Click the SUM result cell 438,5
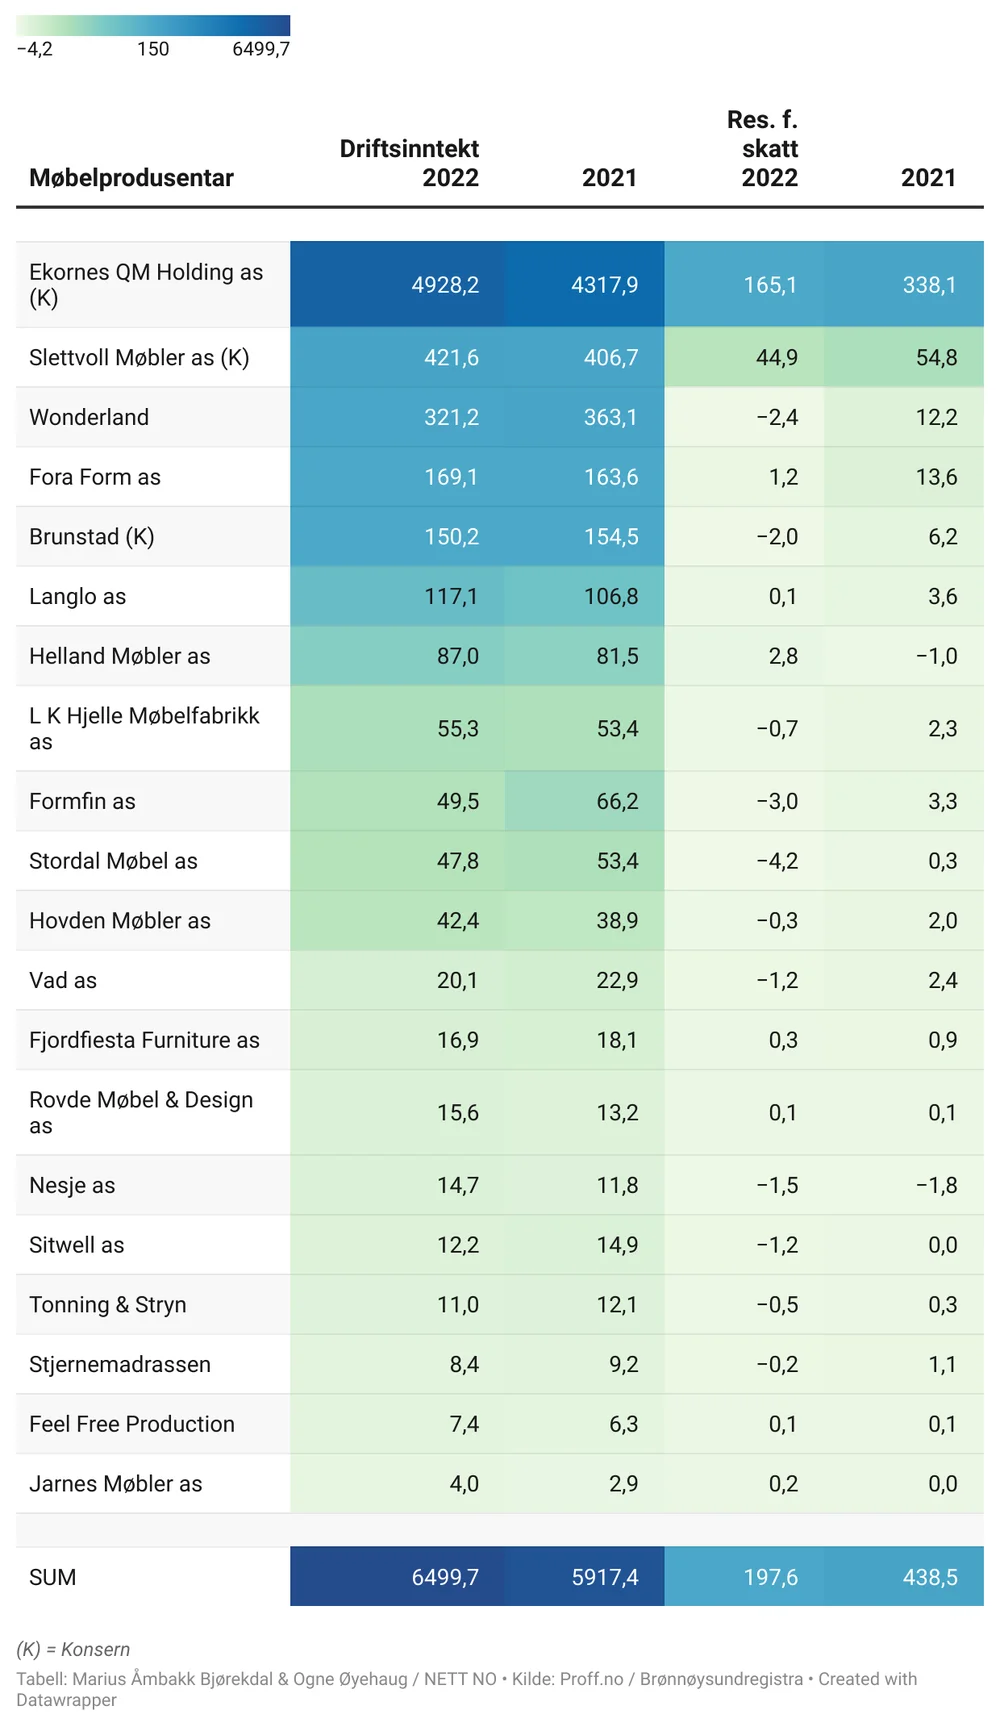The image size is (1000, 1727). click(930, 1577)
